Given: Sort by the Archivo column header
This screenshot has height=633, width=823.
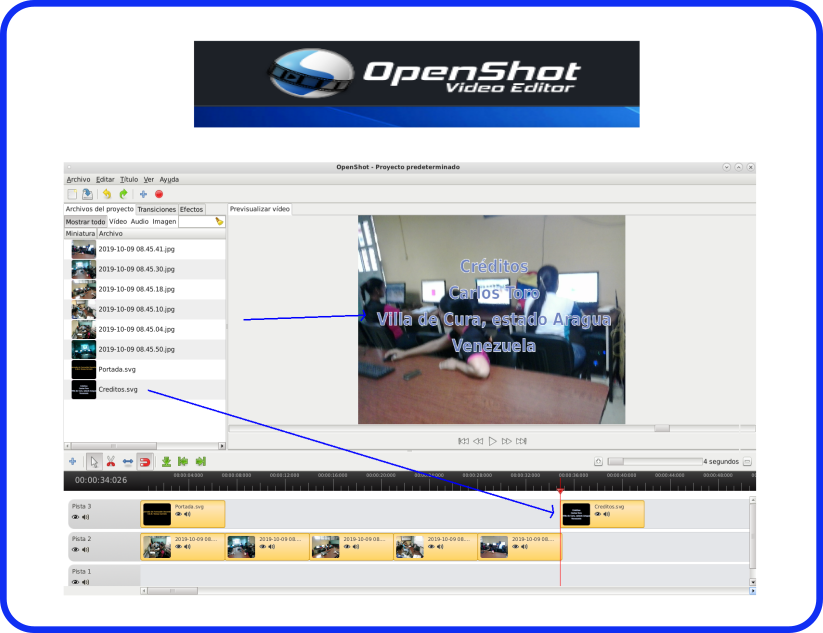Looking at the screenshot, I should (161, 234).
